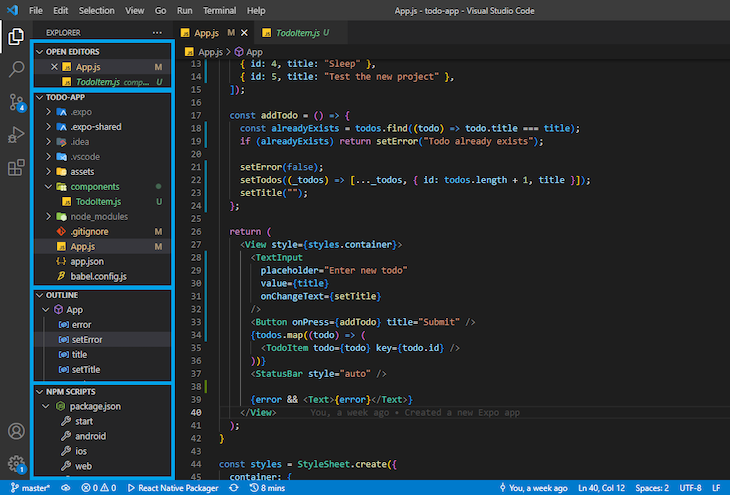Open the Go menu
The image size is (730, 495).
click(160, 10)
